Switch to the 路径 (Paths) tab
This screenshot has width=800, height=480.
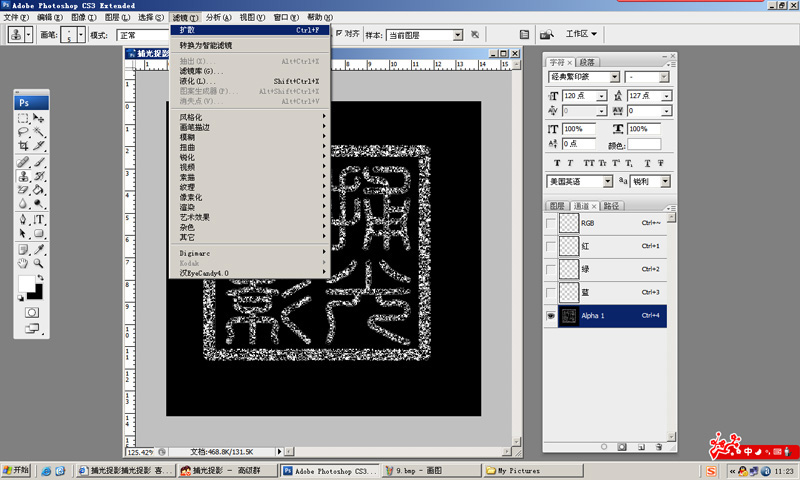point(611,205)
